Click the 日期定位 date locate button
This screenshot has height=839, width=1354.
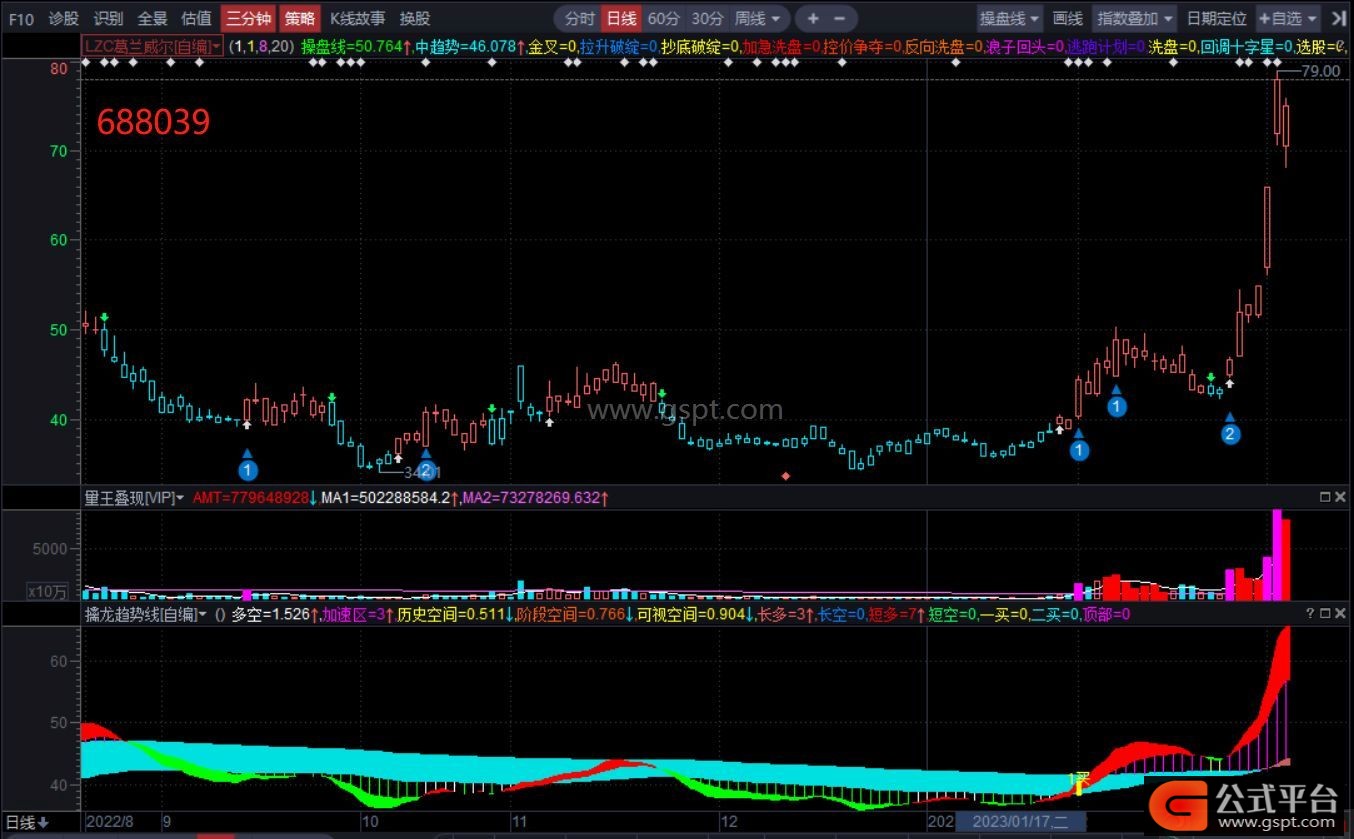click(x=1216, y=18)
